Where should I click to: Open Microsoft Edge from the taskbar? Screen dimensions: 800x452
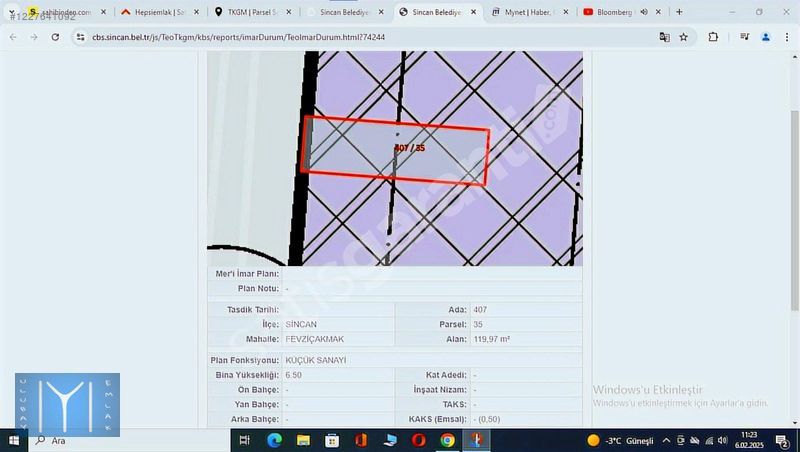coord(274,440)
